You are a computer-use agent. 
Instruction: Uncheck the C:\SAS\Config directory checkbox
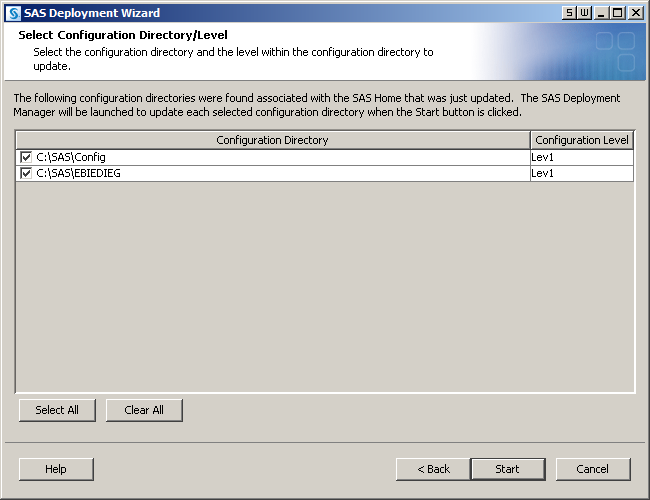pyautogui.click(x=26, y=157)
